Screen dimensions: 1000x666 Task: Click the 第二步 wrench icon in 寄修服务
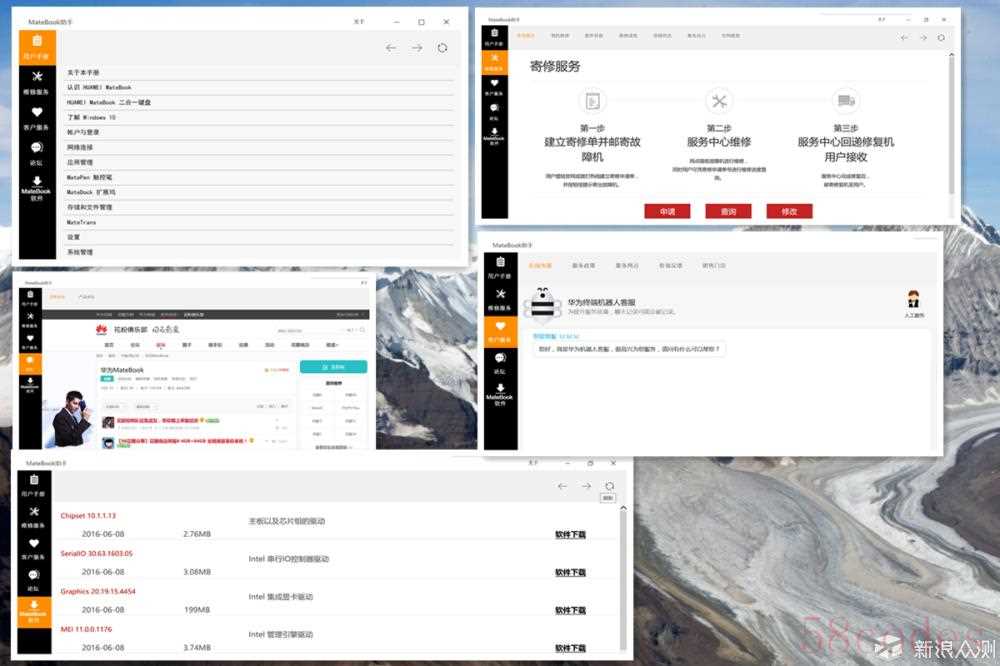[x=719, y=101]
